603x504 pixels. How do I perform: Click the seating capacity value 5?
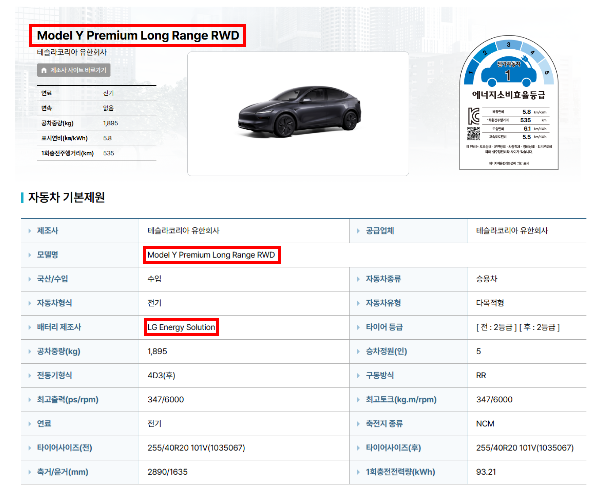pyautogui.click(x=479, y=351)
